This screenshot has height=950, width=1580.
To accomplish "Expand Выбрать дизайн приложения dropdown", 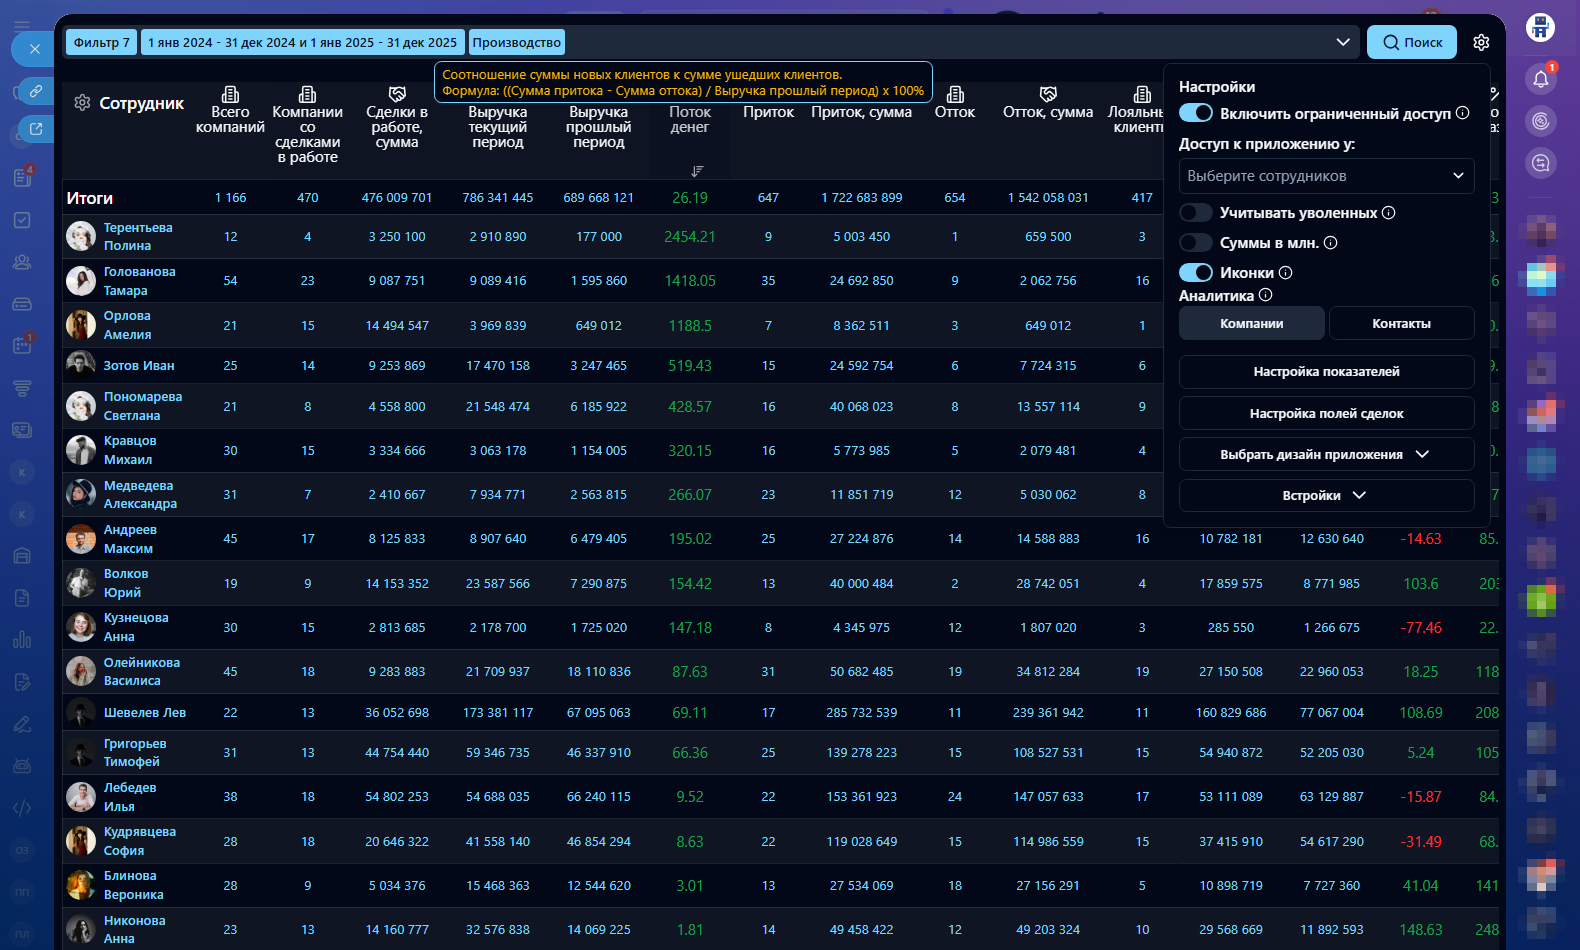I will tap(1326, 454).
